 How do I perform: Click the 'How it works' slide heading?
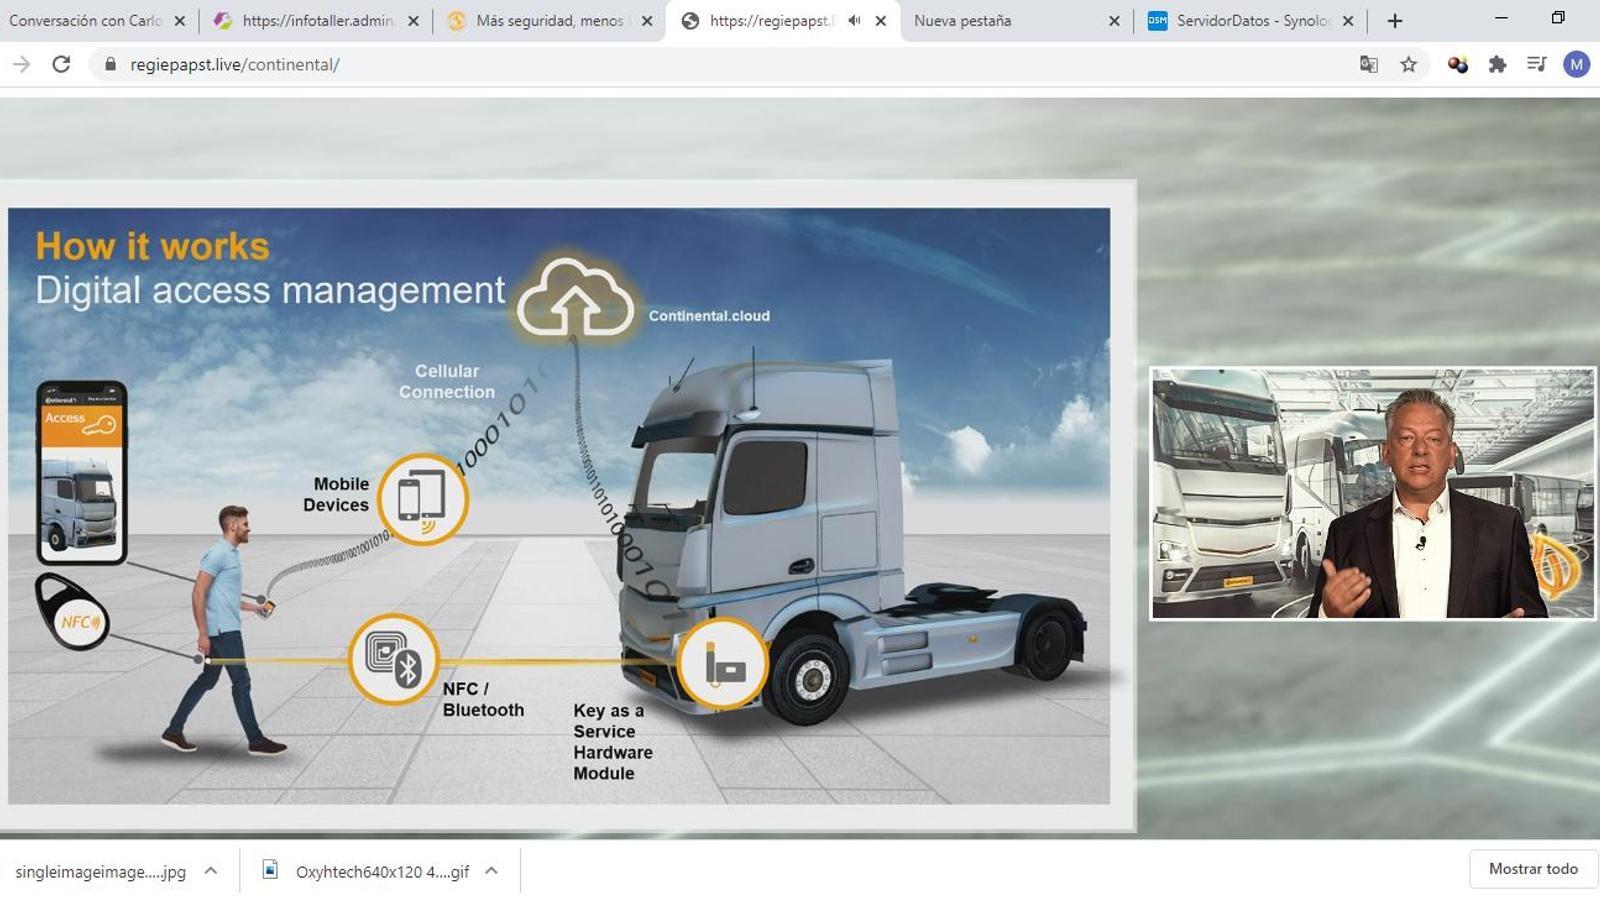coord(152,246)
